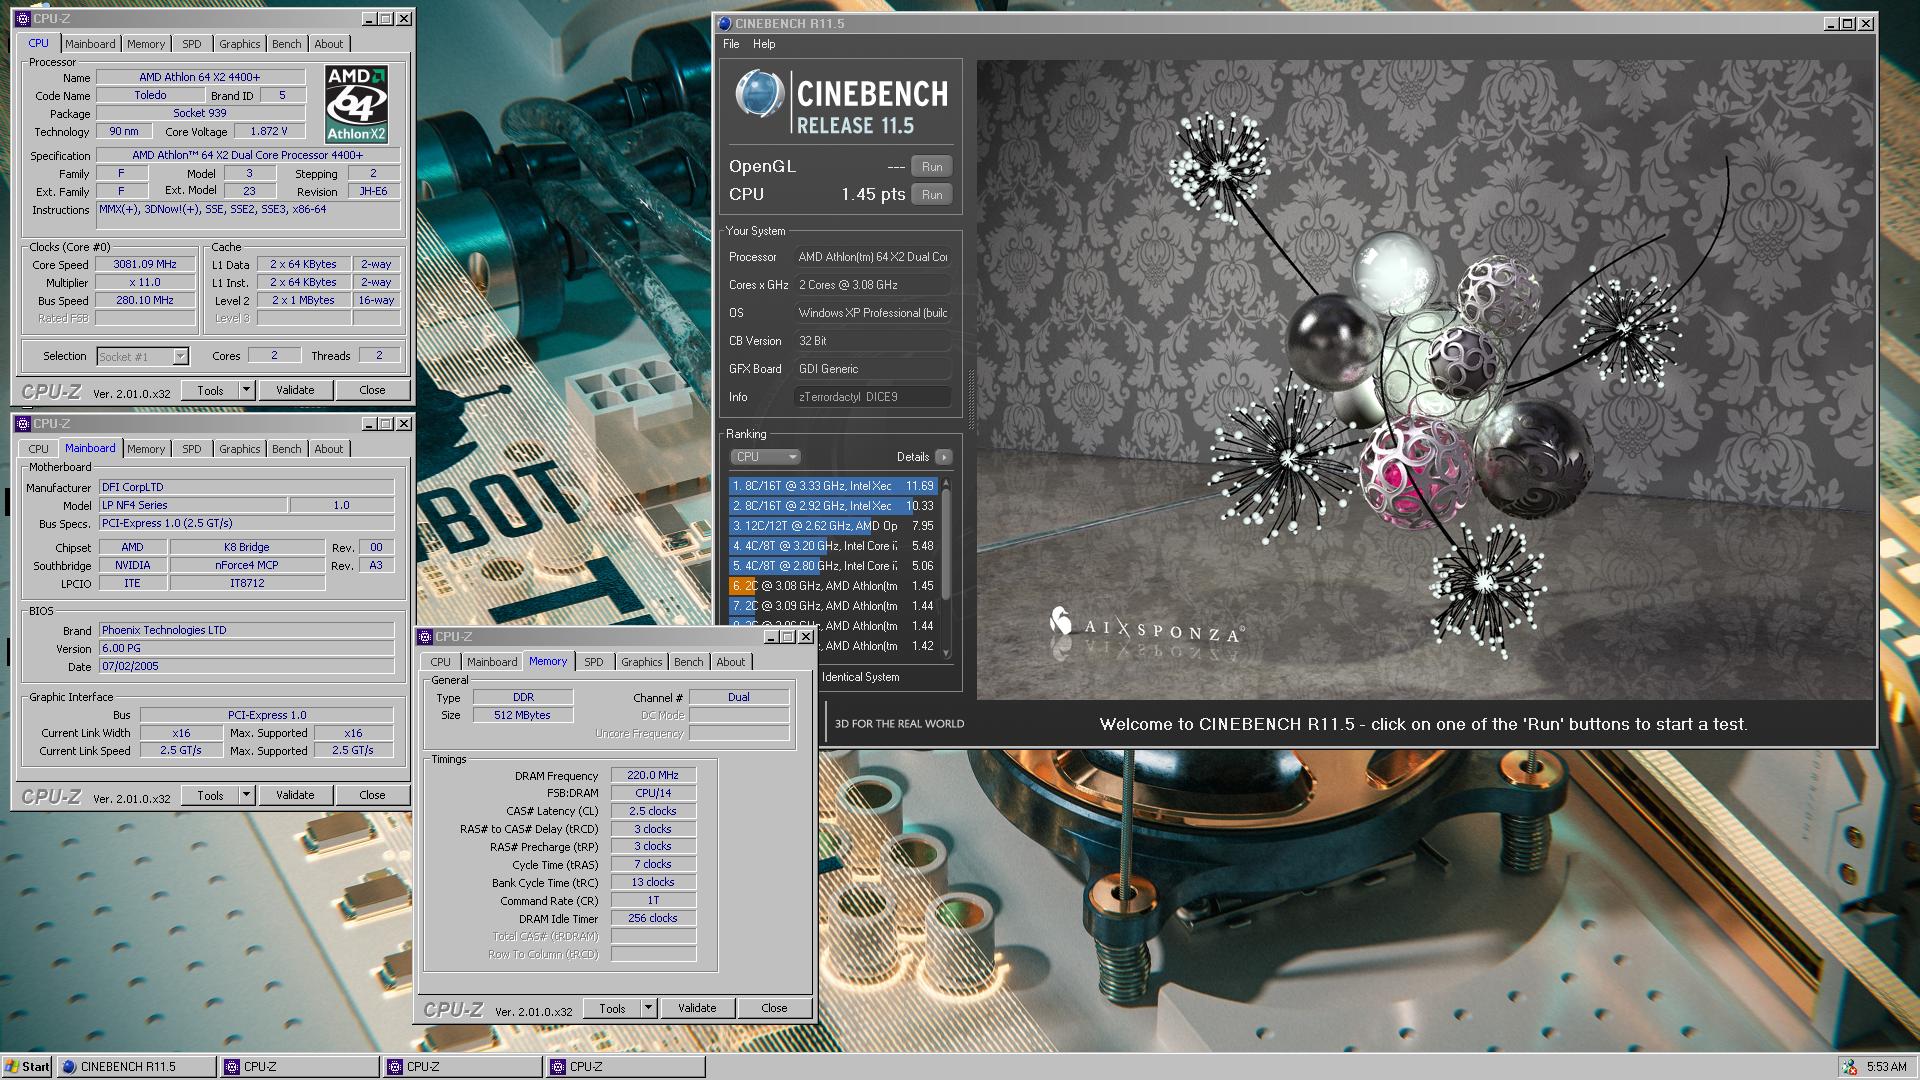Switch to SPD tab in top CPU-Z window

click(x=192, y=44)
